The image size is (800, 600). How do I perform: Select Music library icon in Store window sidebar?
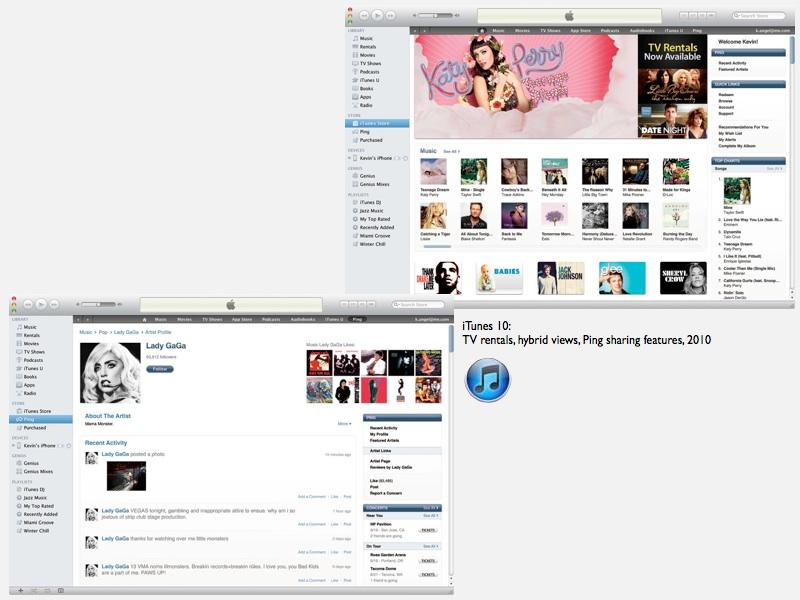tap(355, 38)
